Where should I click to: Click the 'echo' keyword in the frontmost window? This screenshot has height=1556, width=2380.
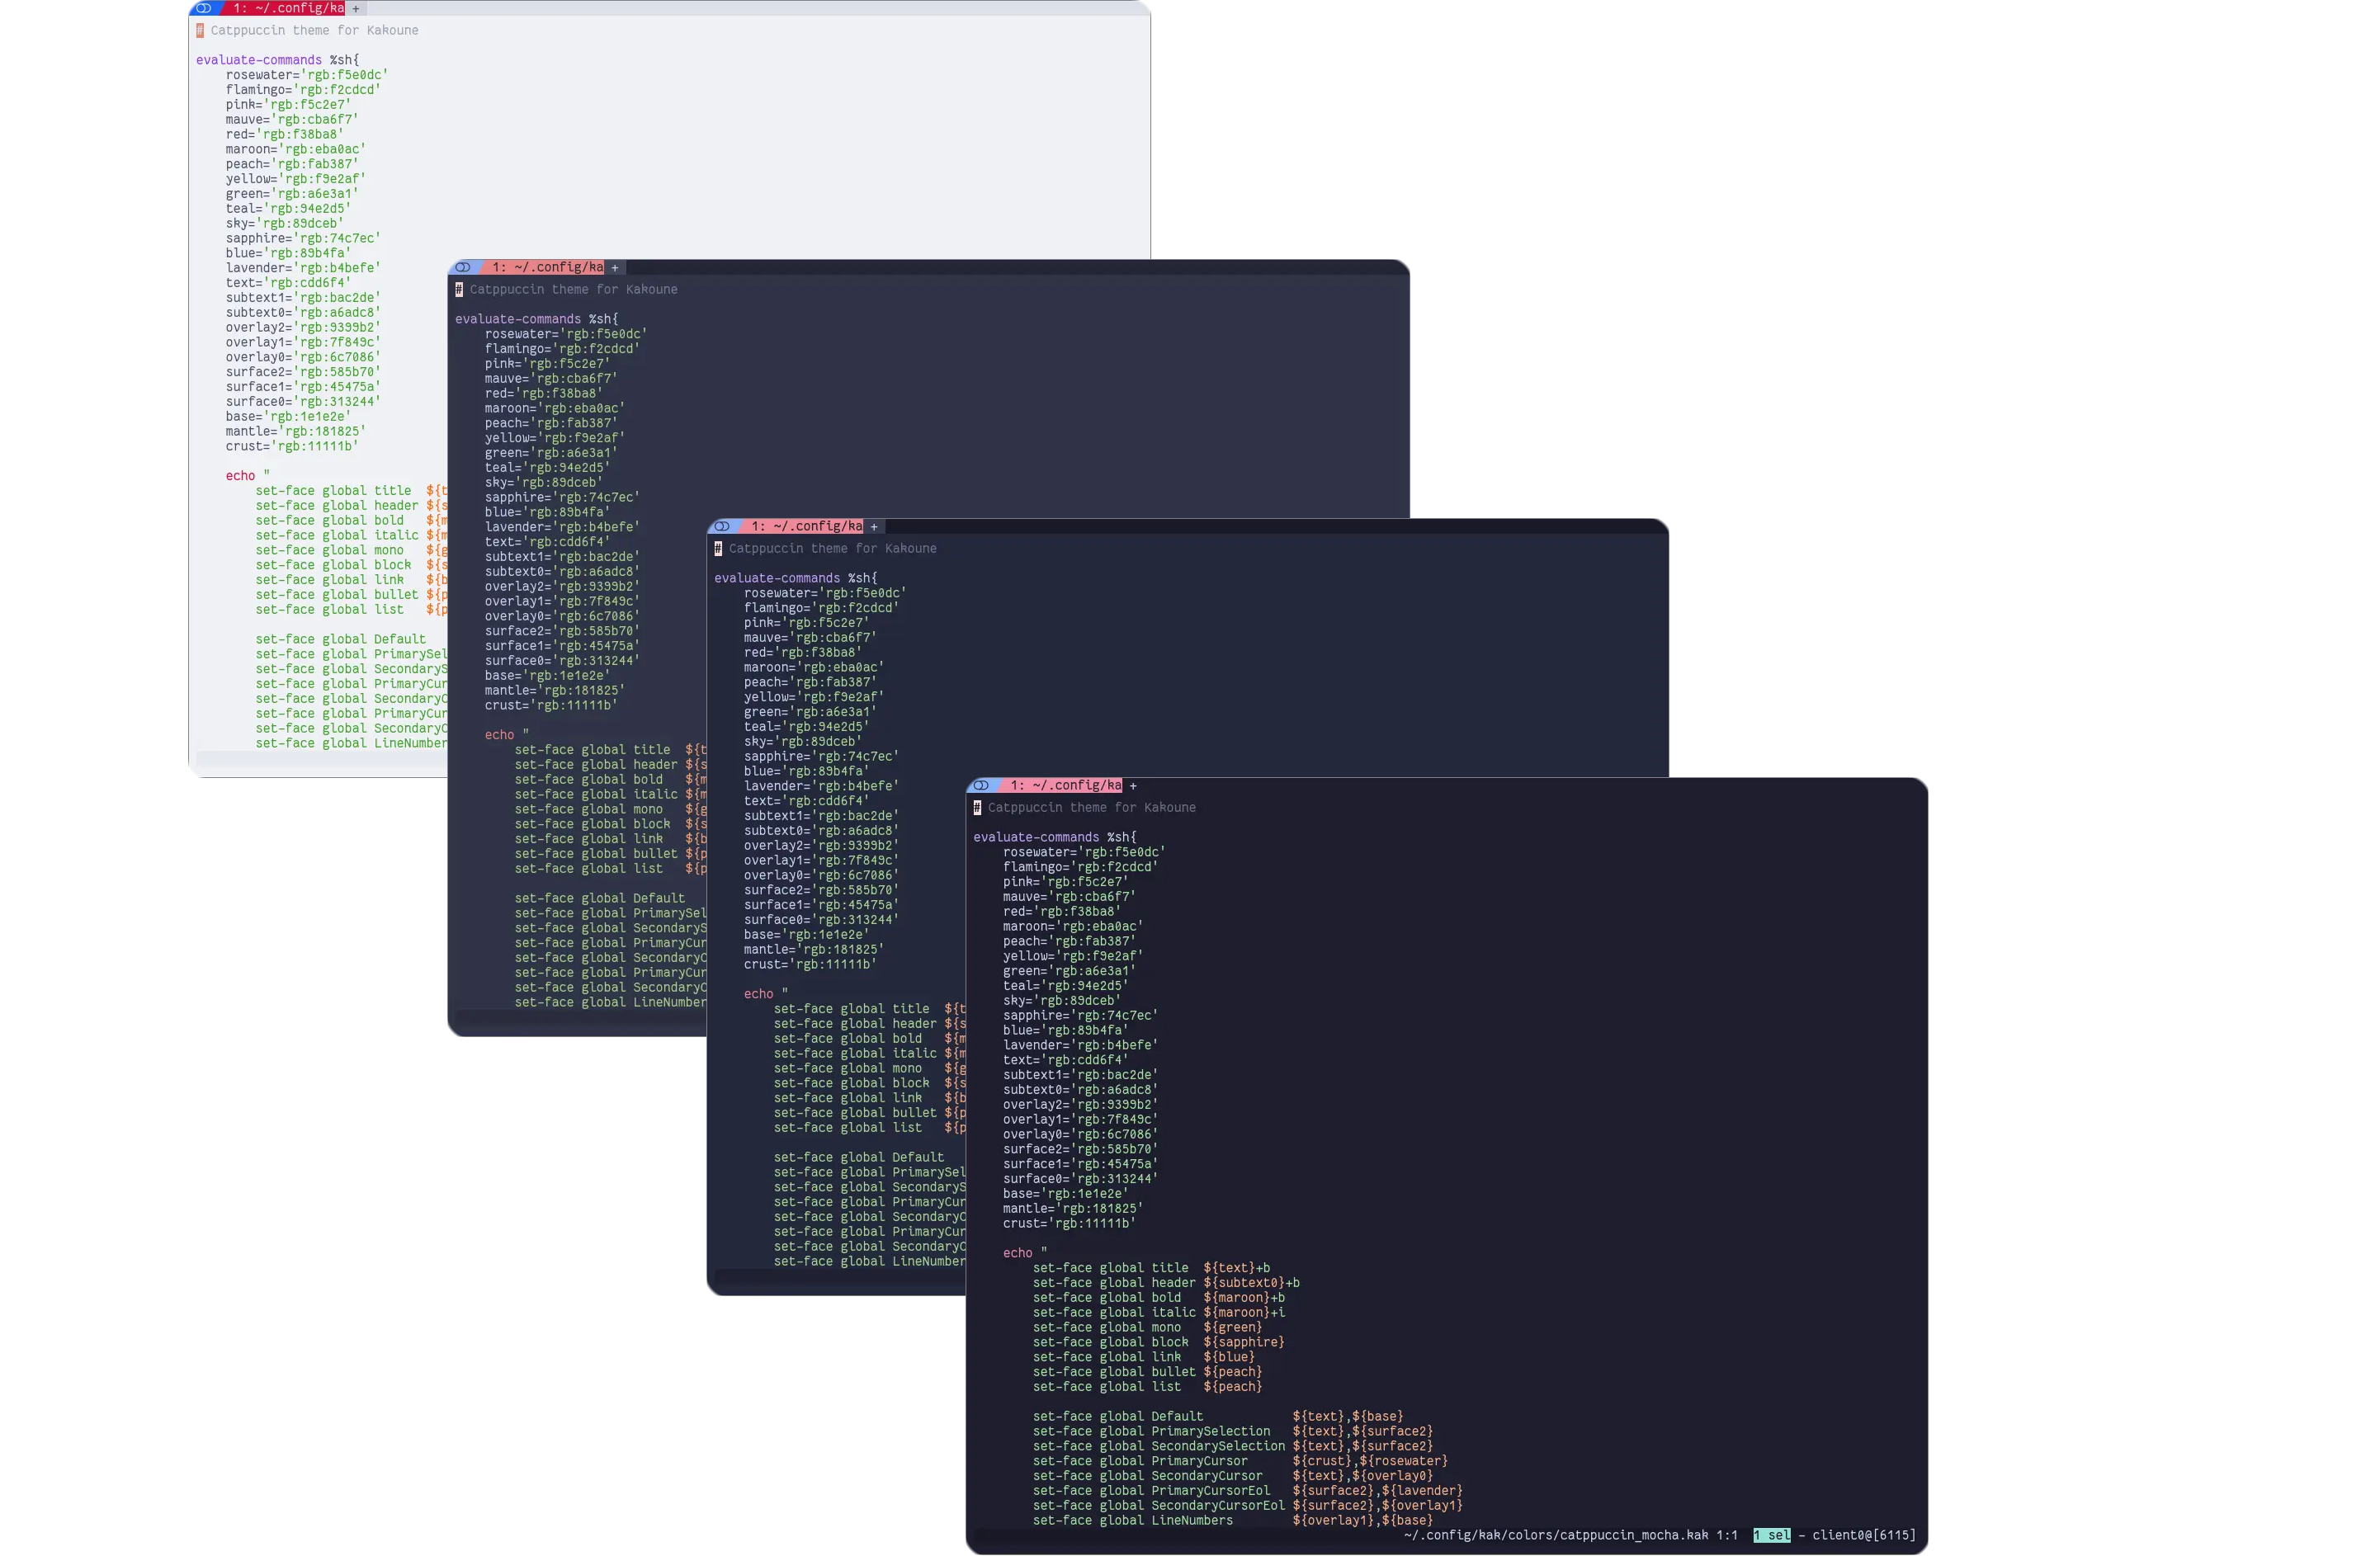point(1017,1253)
